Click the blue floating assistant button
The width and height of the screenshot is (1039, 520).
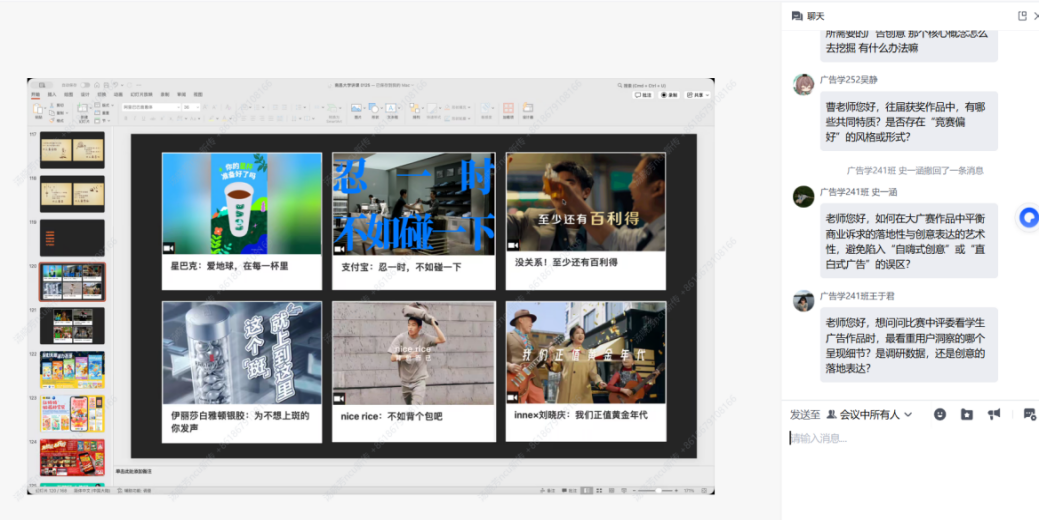coord(1028,217)
